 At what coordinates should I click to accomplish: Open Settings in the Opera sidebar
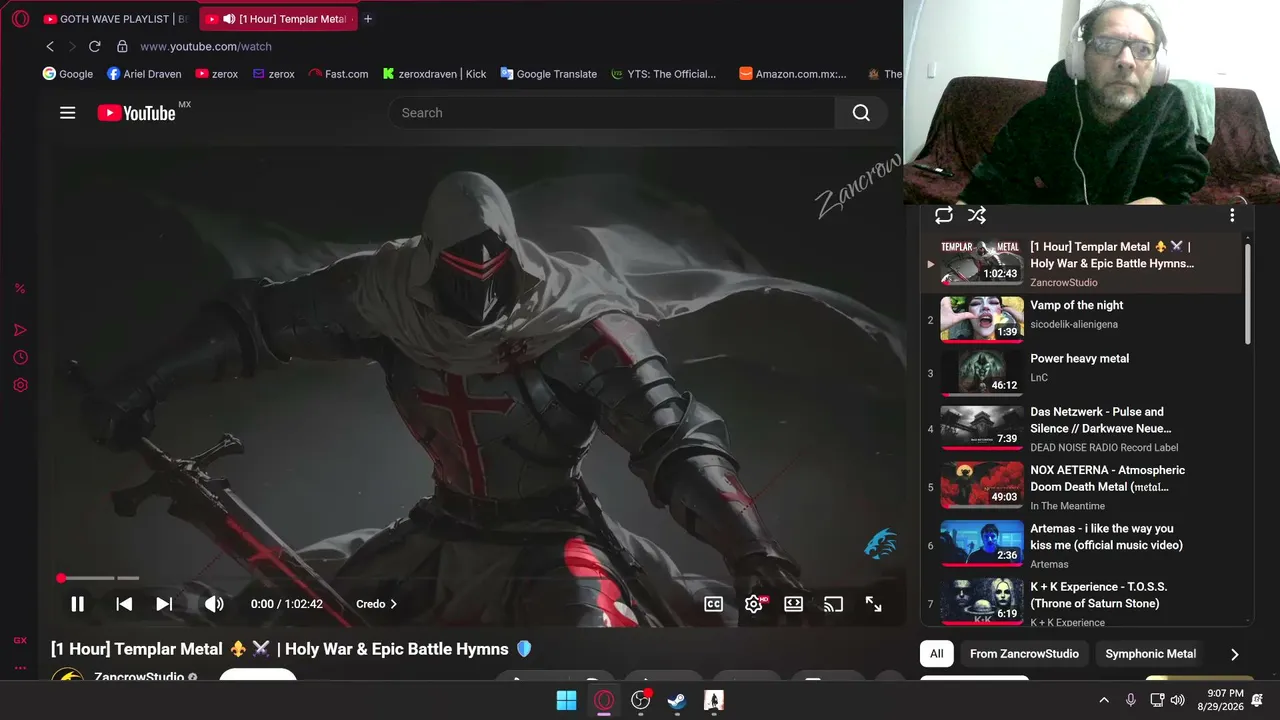coord(20,385)
